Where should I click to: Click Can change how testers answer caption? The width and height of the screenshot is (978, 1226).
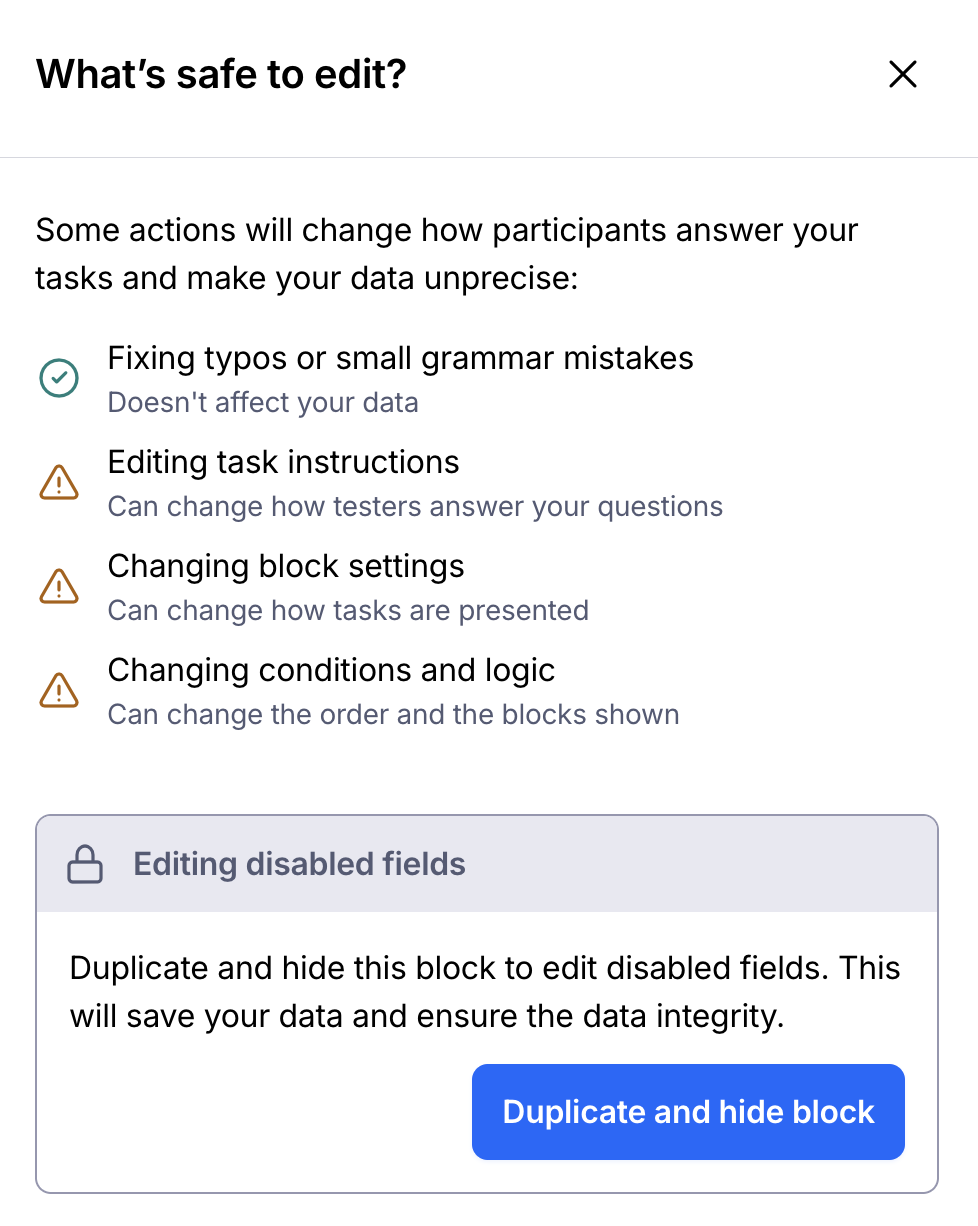tap(415, 507)
